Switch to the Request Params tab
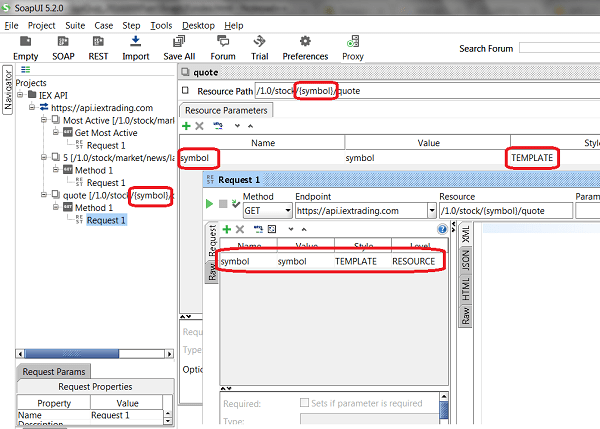This screenshot has height=429, width=600. [54, 372]
